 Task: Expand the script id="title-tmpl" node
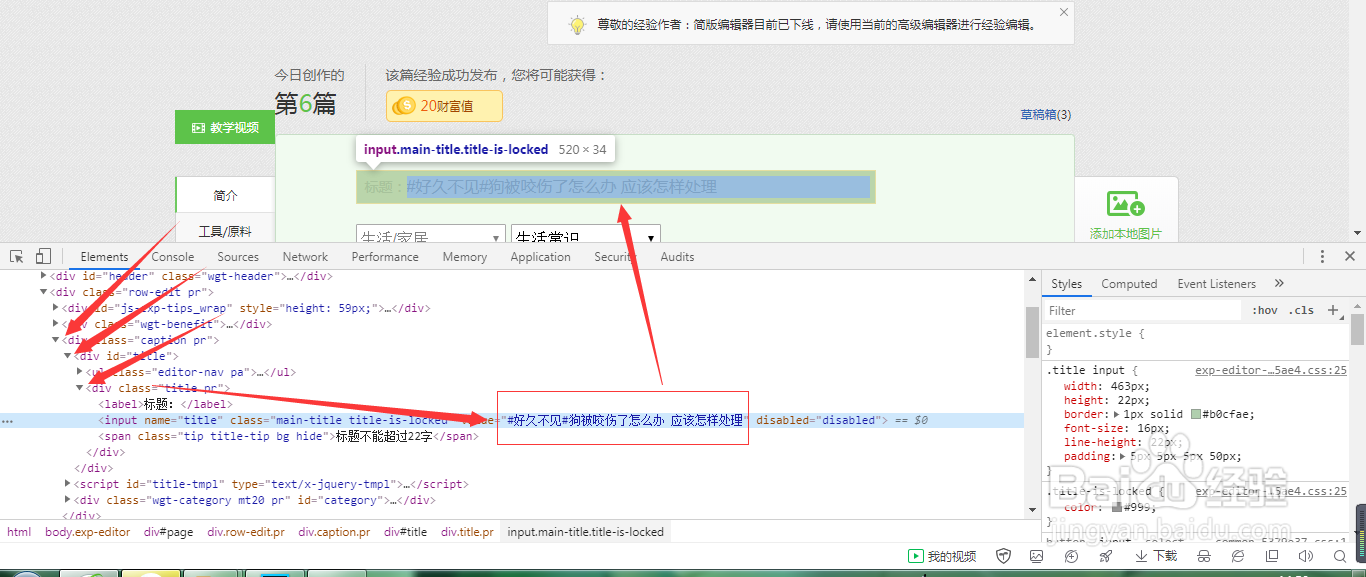(x=67, y=484)
